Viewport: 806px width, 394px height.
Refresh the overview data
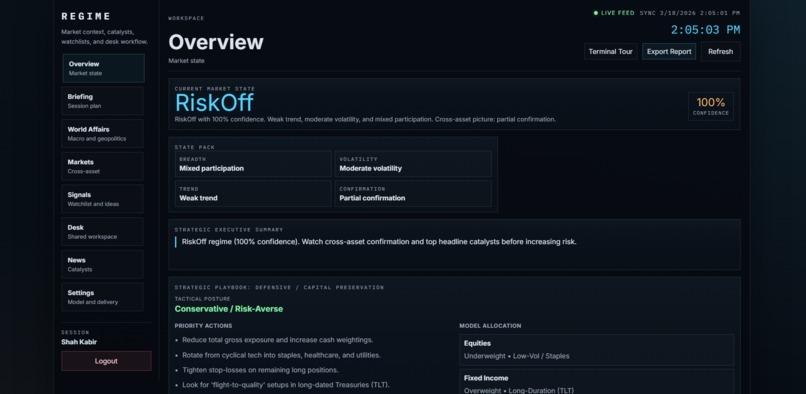(720, 51)
